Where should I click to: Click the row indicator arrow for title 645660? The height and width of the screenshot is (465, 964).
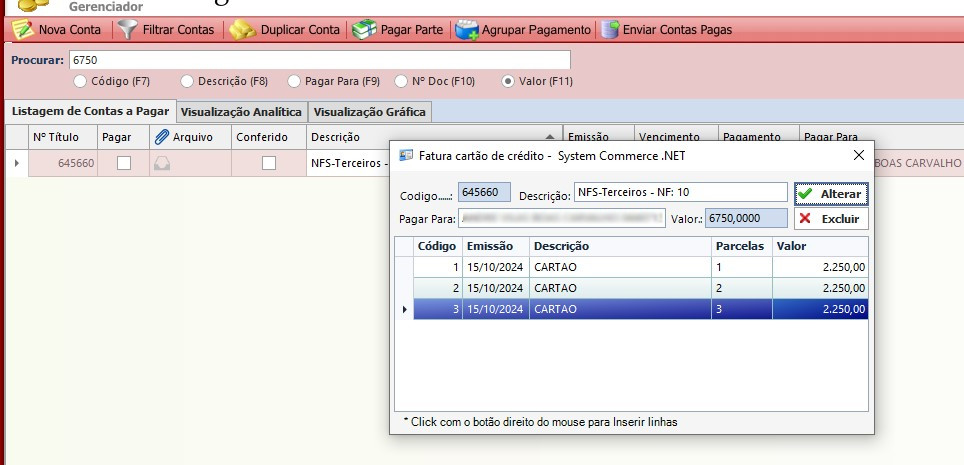pyautogui.click(x=17, y=163)
